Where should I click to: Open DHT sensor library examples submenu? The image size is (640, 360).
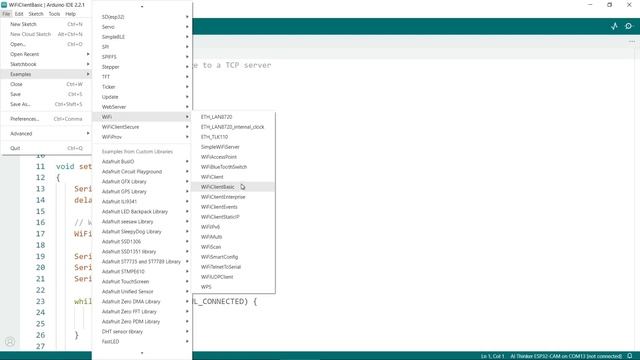click(142, 331)
